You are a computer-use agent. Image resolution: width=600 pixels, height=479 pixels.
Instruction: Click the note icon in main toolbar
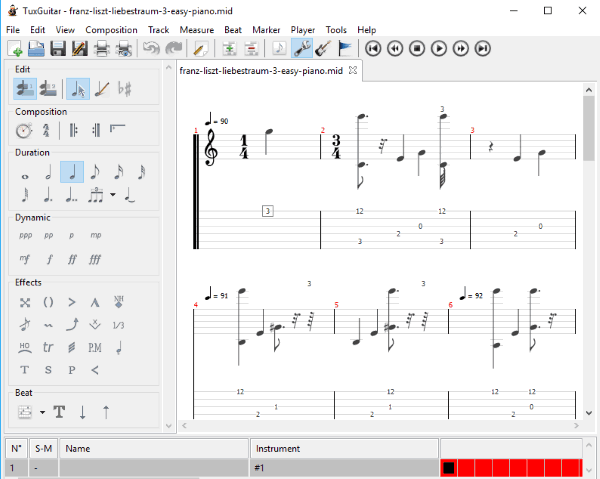point(279,49)
